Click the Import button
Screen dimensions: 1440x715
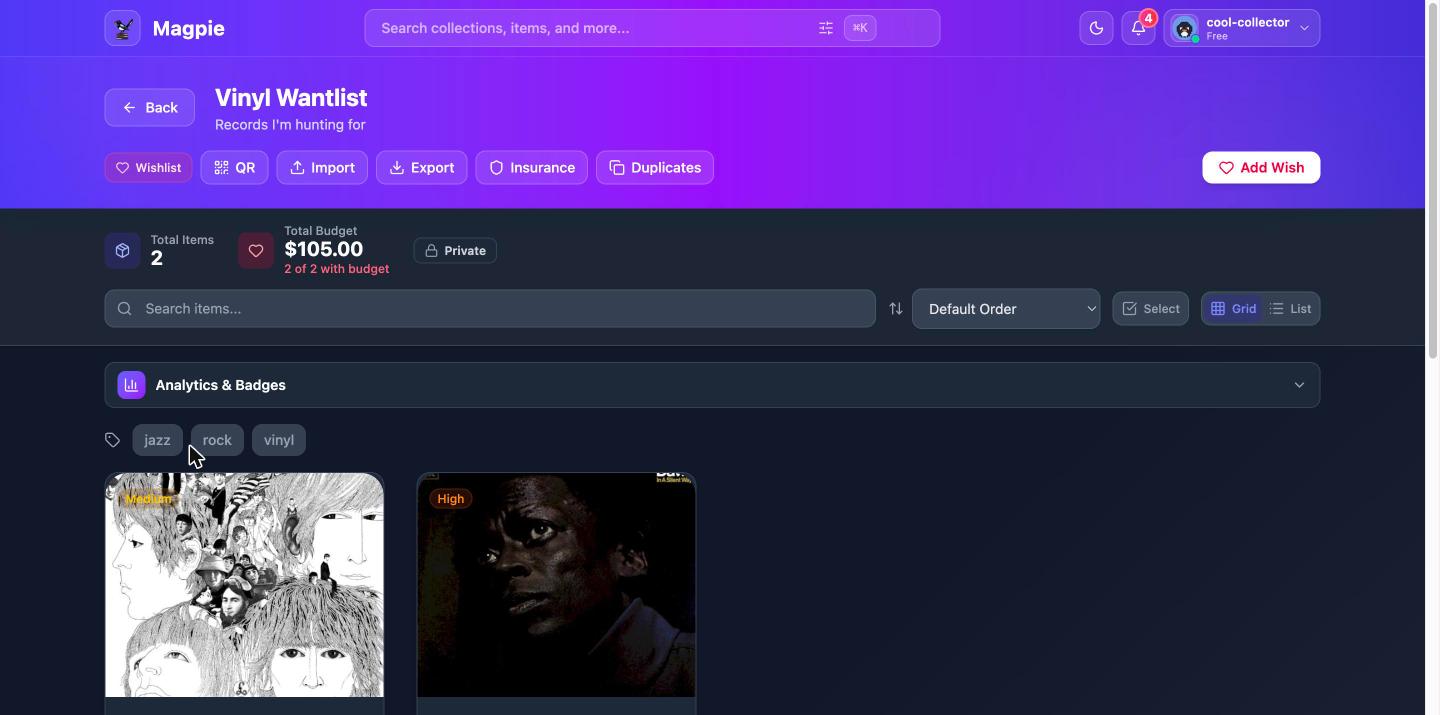point(323,168)
